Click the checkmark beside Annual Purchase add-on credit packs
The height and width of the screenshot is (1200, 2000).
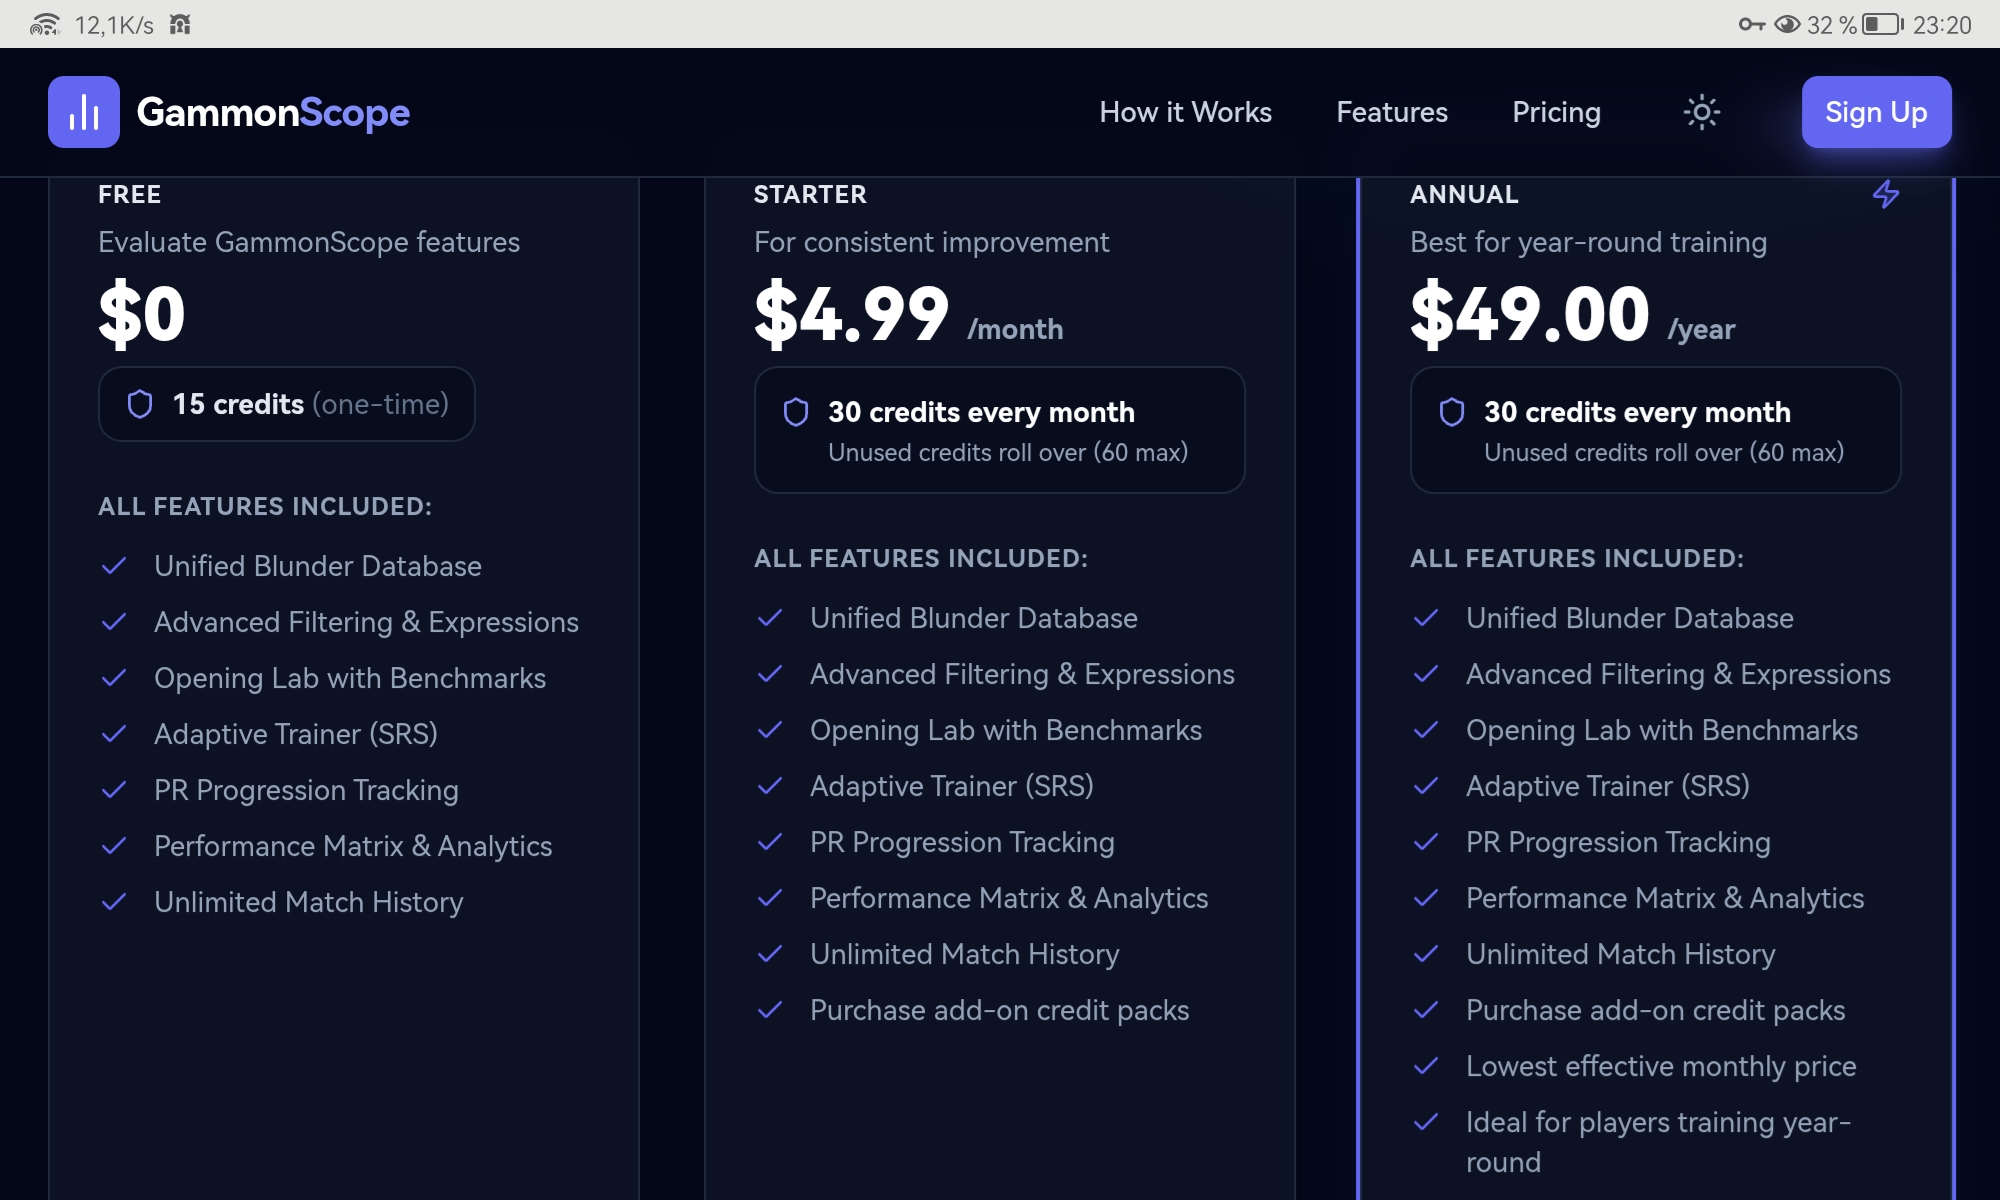point(1426,1010)
